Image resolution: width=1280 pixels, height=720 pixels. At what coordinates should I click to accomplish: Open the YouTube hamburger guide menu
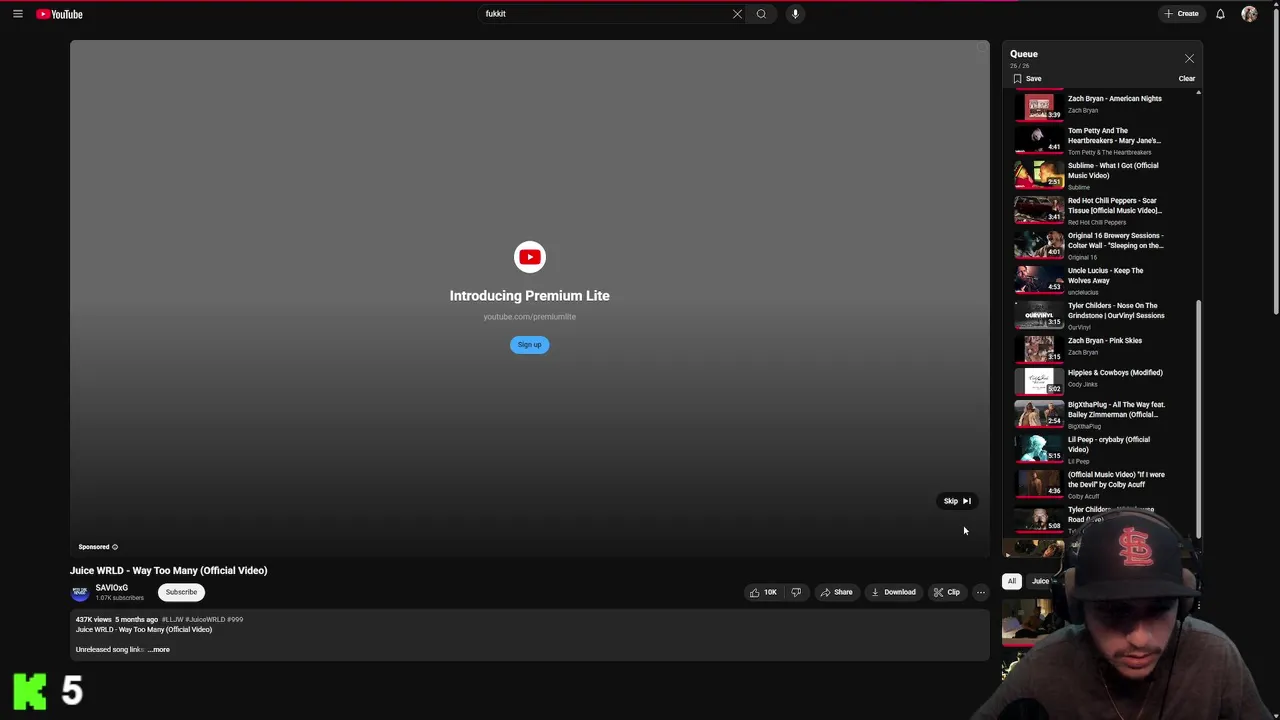click(x=18, y=14)
